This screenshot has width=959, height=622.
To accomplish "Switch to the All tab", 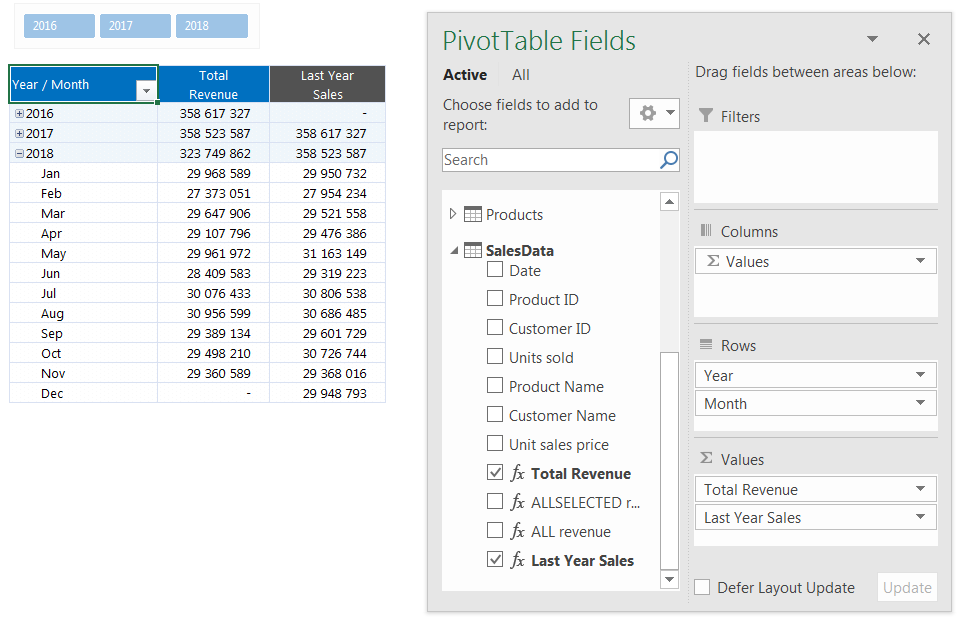I will pos(521,75).
